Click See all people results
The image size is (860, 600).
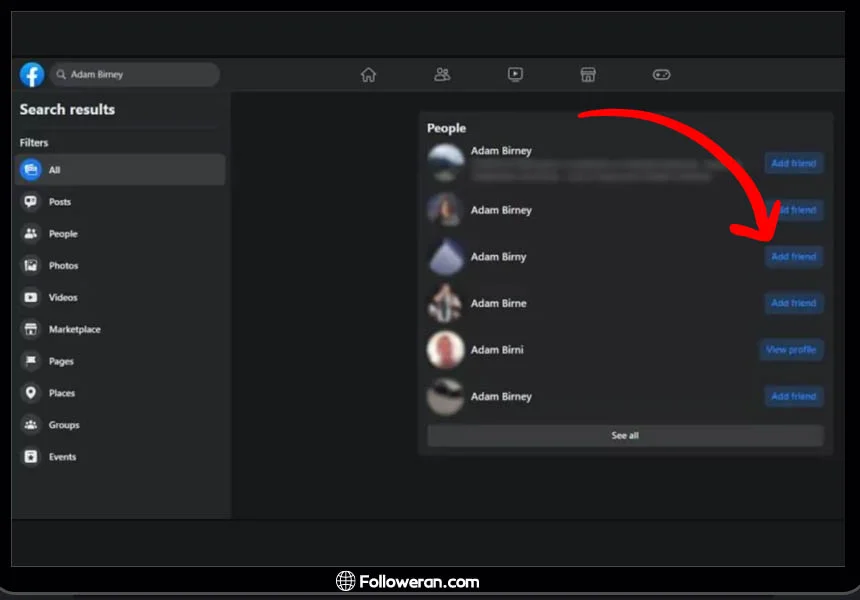[x=625, y=436]
